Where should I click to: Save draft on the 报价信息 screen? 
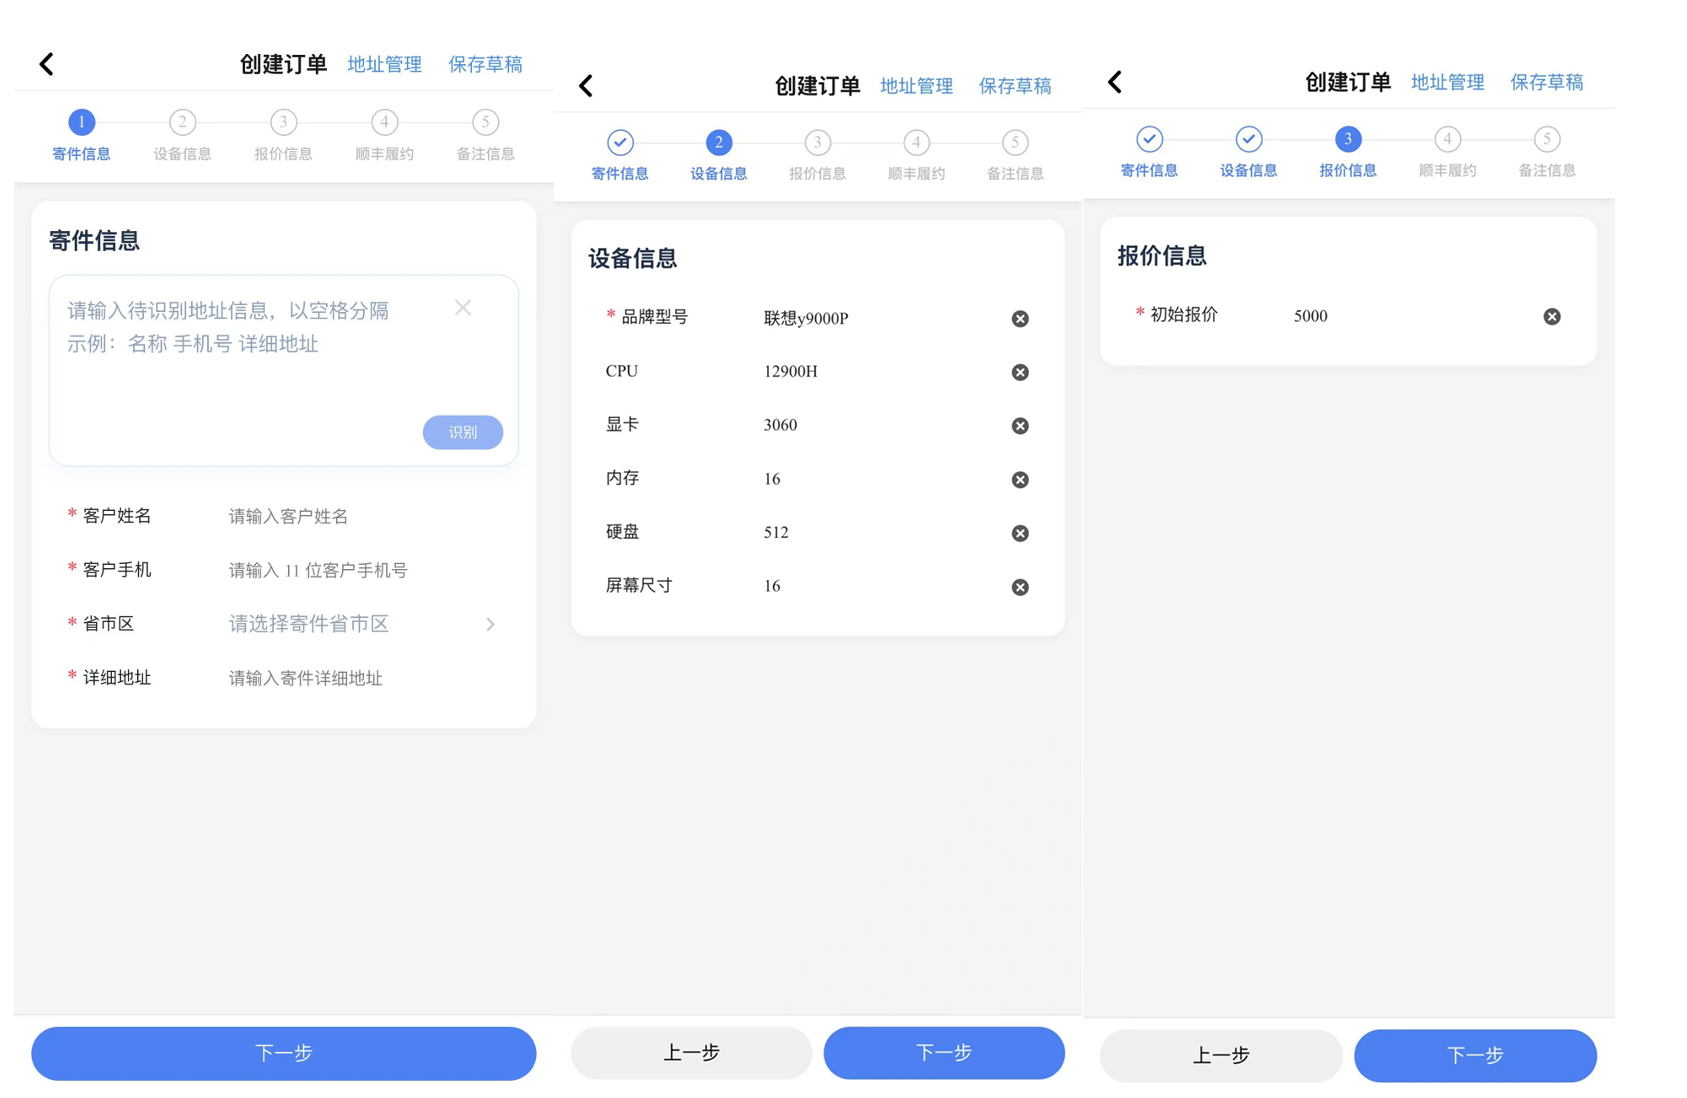coord(1547,82)
